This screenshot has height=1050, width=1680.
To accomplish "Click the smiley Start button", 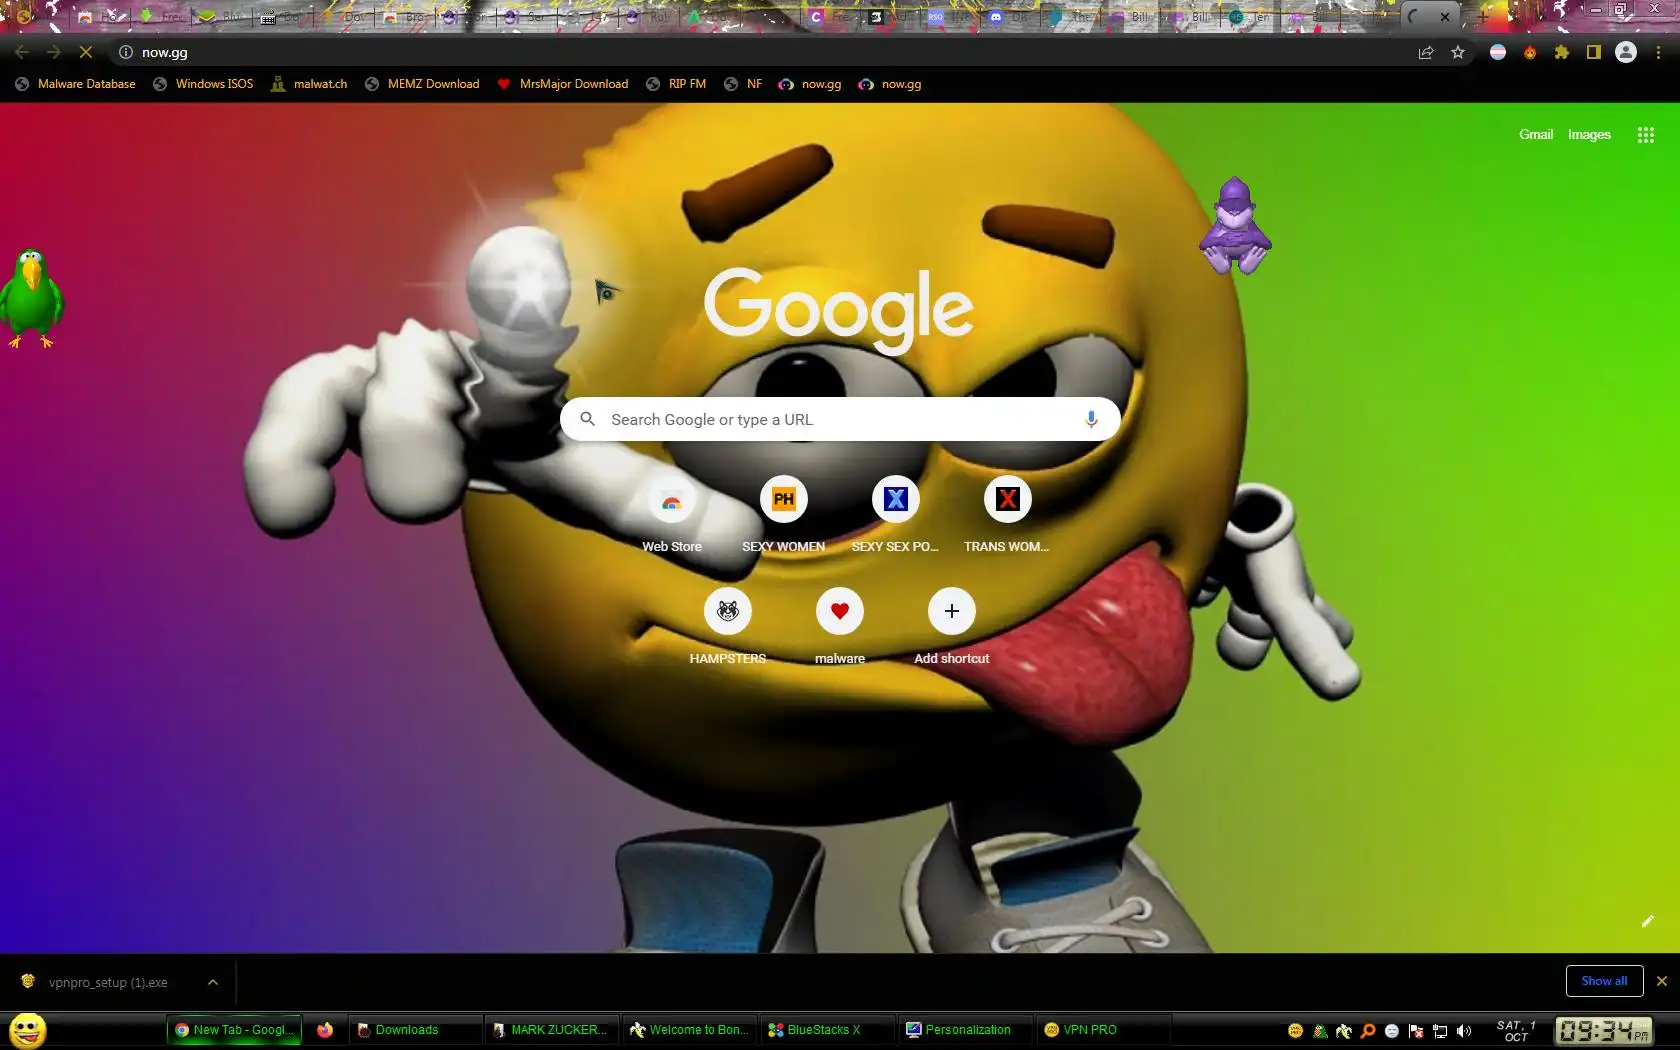I will (x=28, y=1030).
